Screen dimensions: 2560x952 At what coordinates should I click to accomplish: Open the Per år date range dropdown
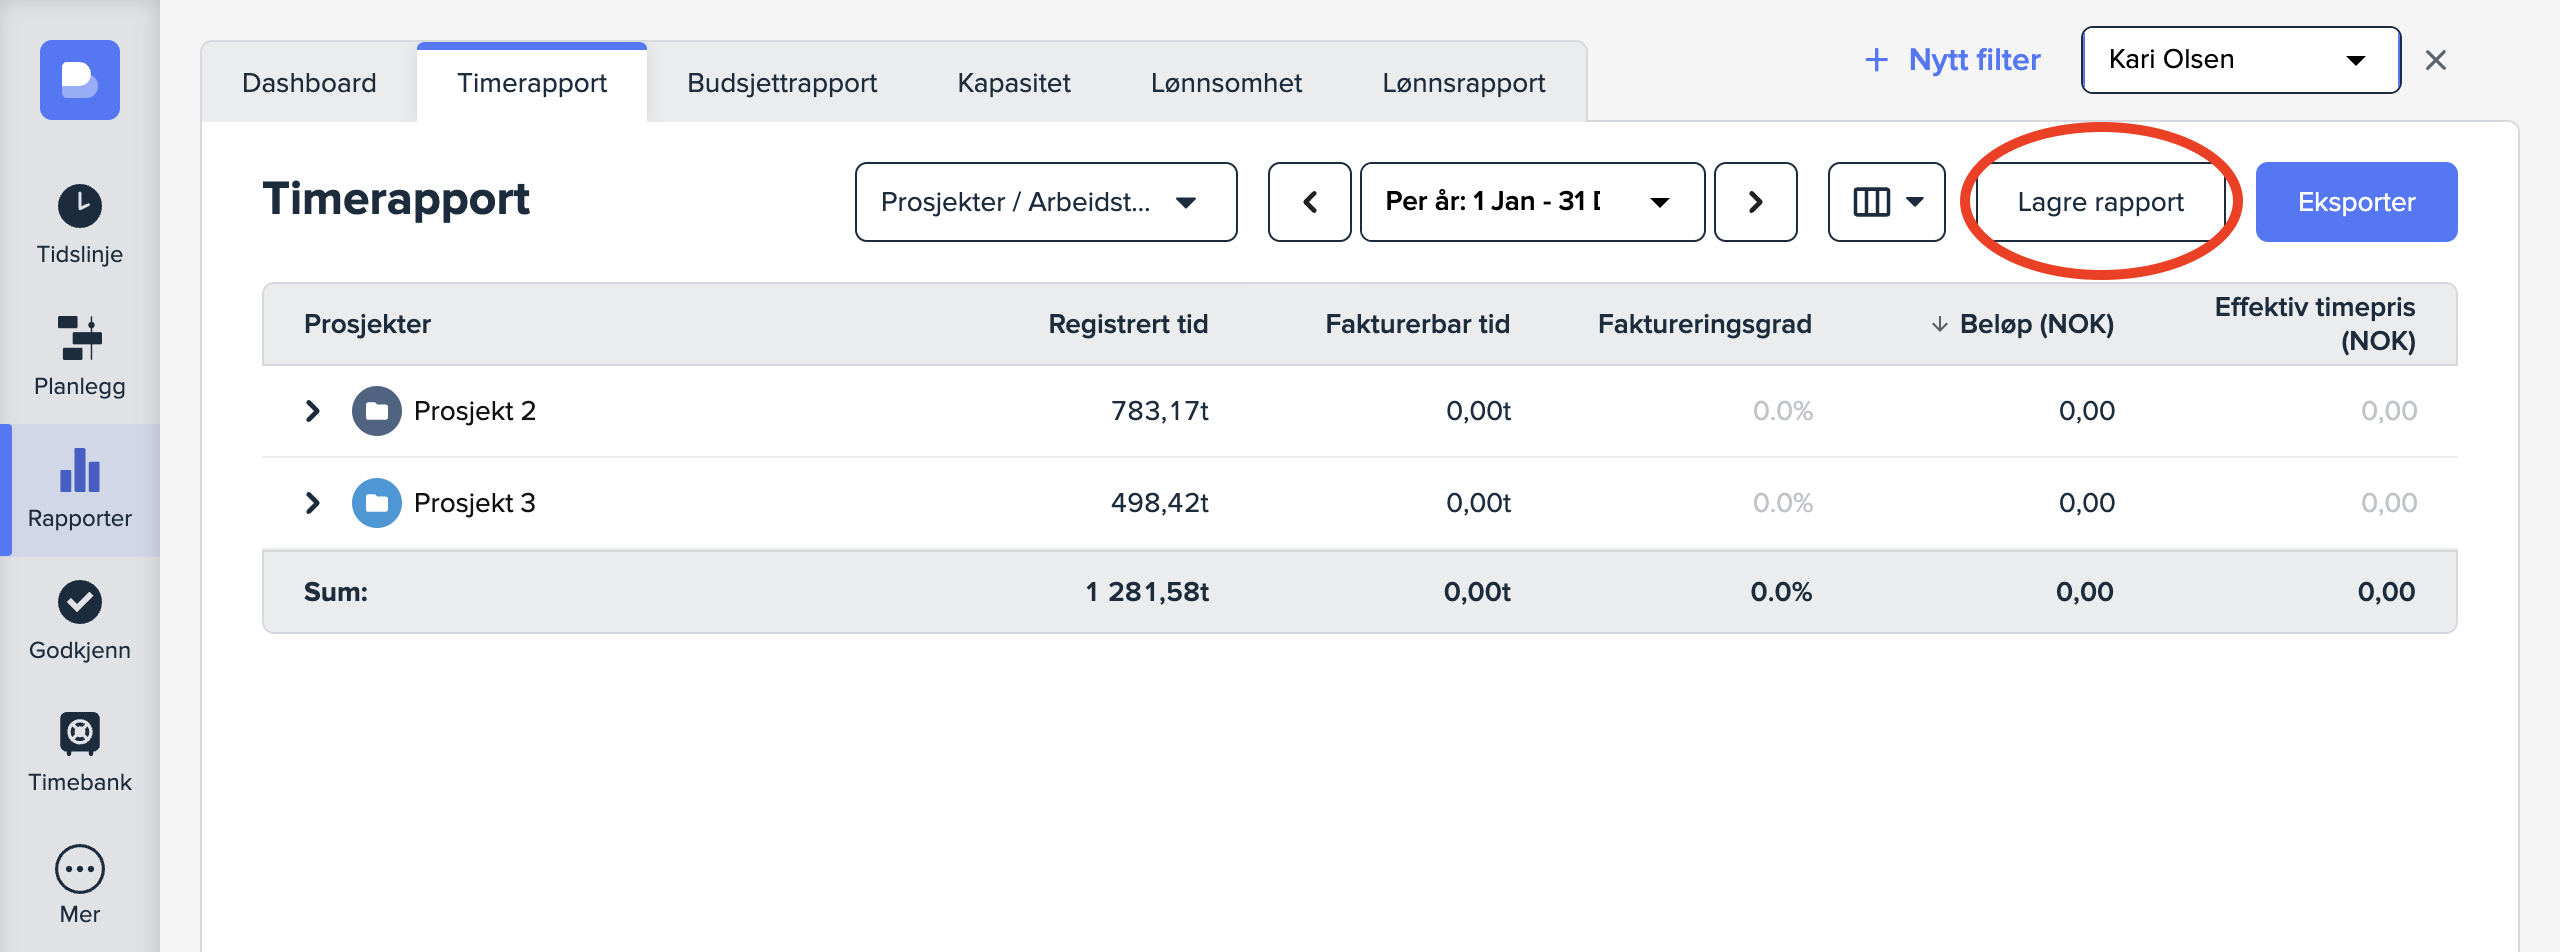tap(1530, 202)
